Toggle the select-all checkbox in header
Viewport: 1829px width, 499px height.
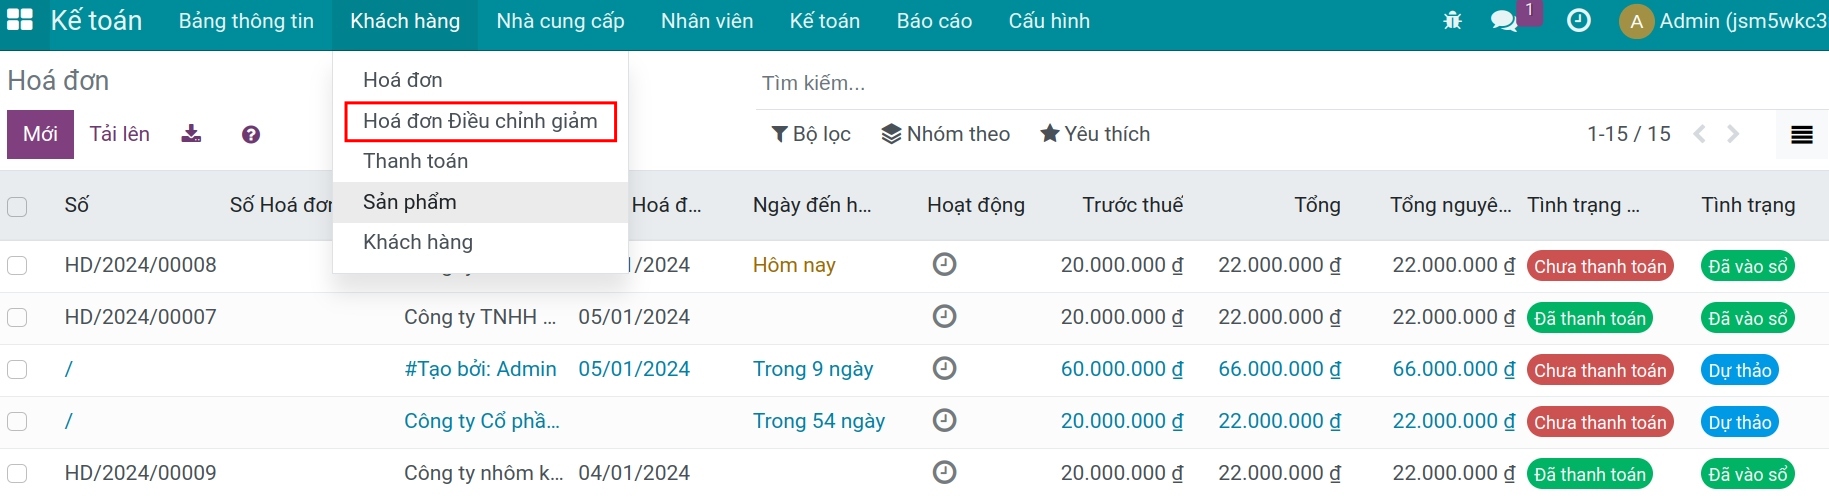click(x=17, y=207)
